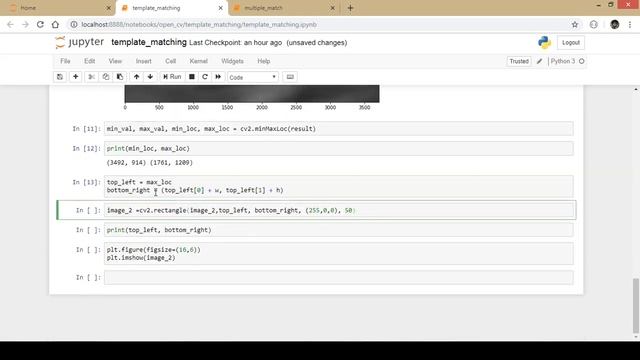Screen dimensions: 640x360
Task: Click the top_left = max_loc cell
Action: click(x=338, y=186)
